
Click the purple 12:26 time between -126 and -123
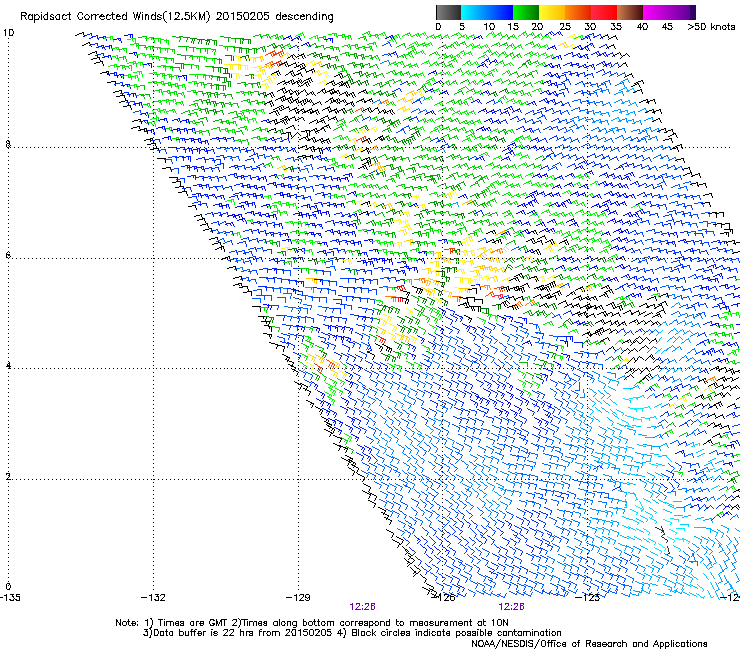click(512, 607)
